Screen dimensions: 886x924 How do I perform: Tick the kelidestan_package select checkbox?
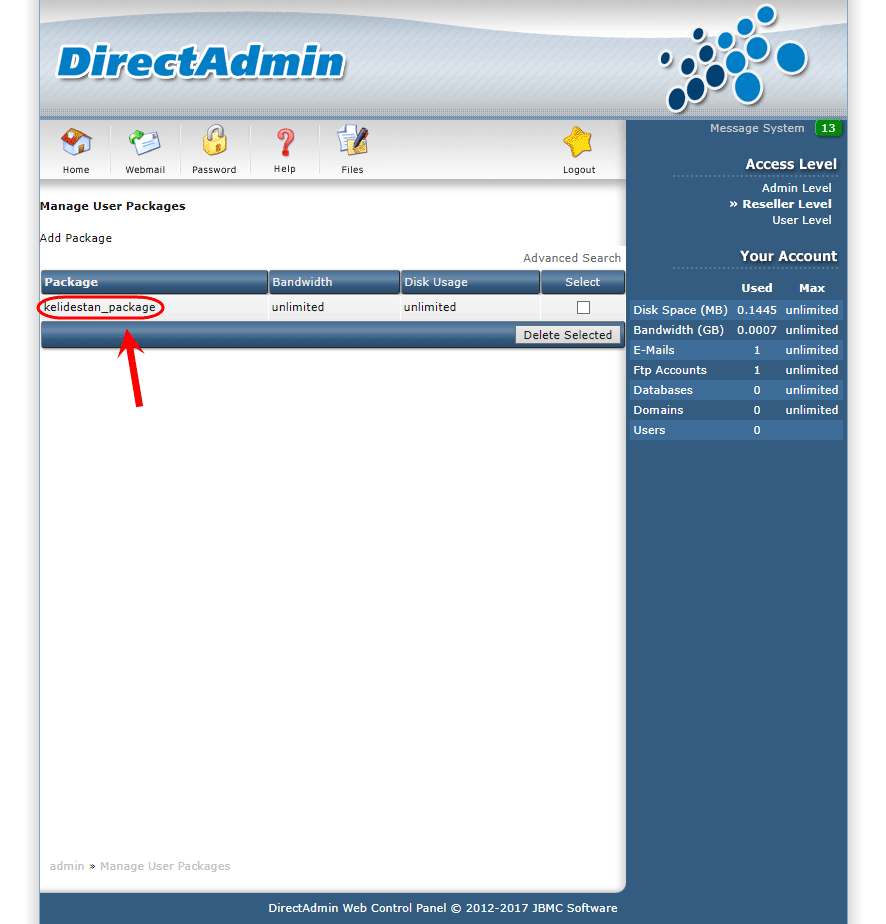point(583,308)
